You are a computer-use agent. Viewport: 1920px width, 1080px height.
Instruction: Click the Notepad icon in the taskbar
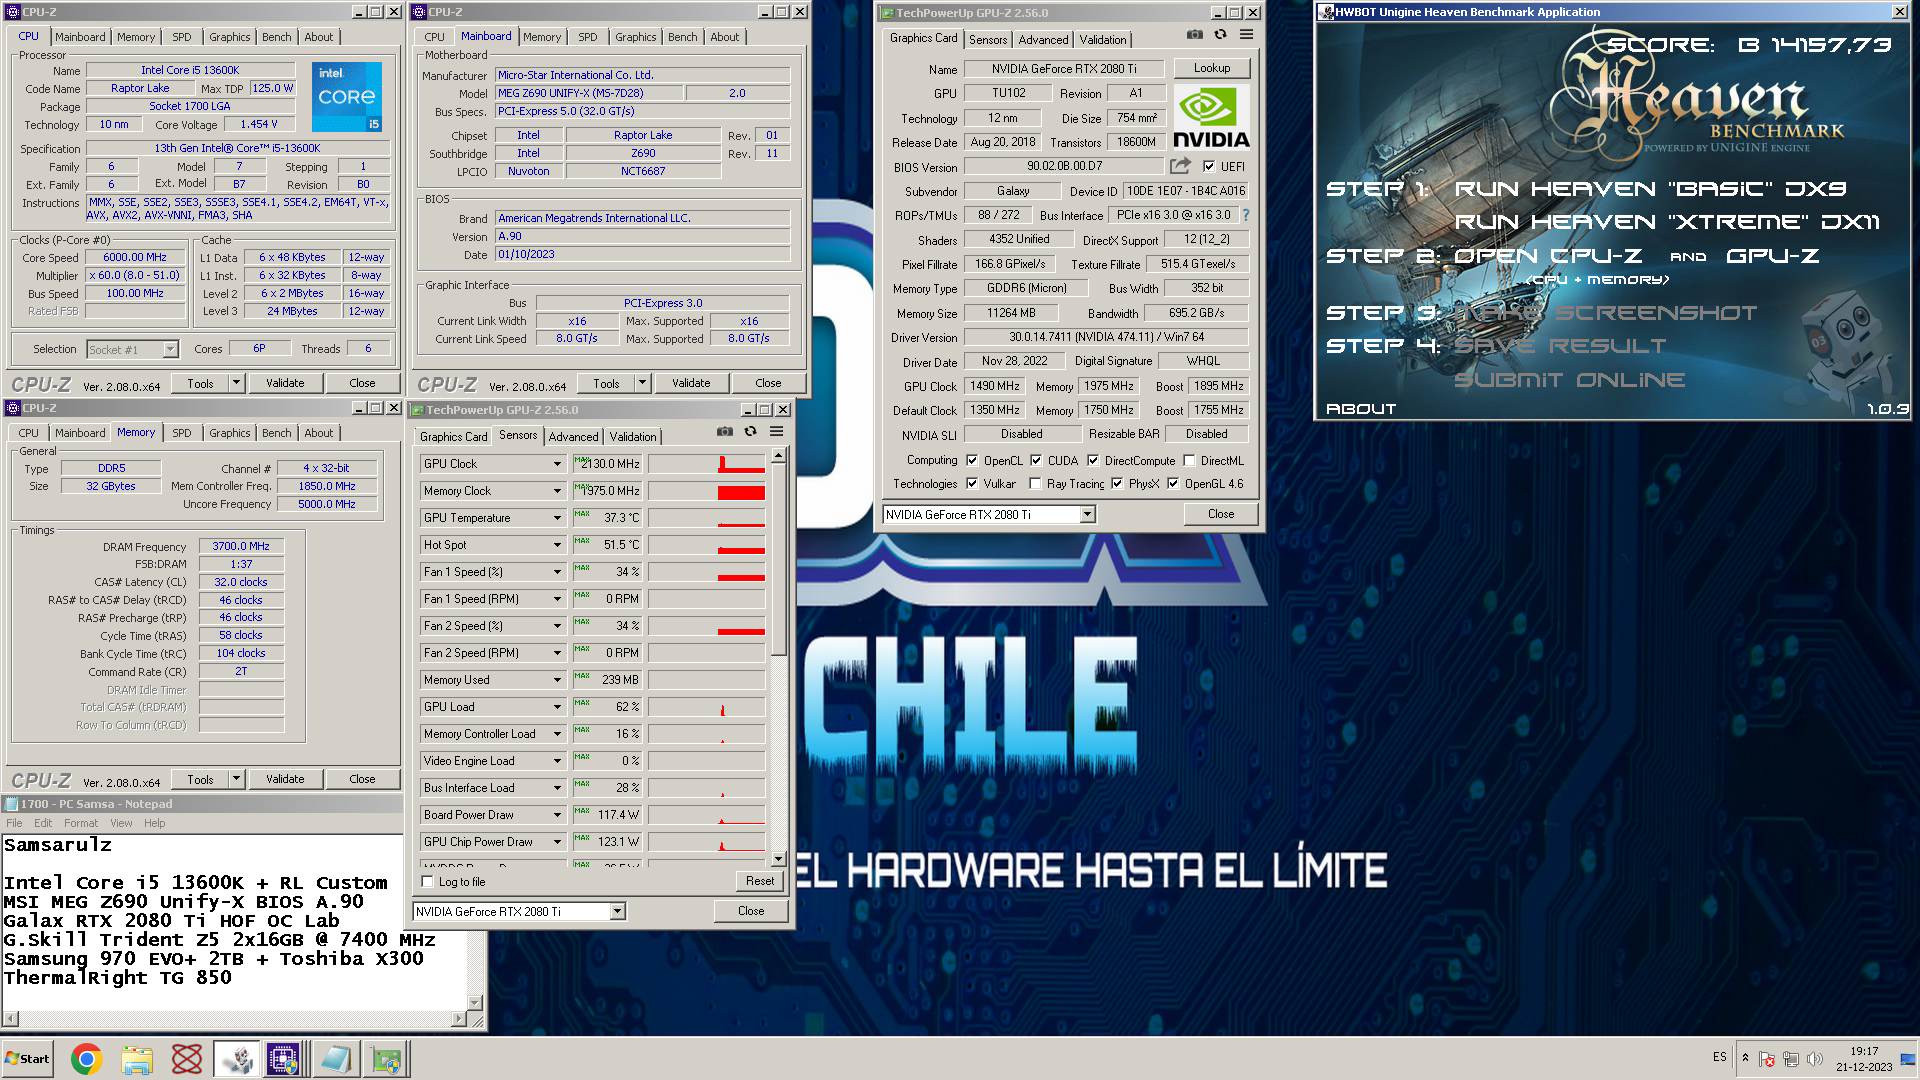pyautogui.click(x=334, y=1059)
